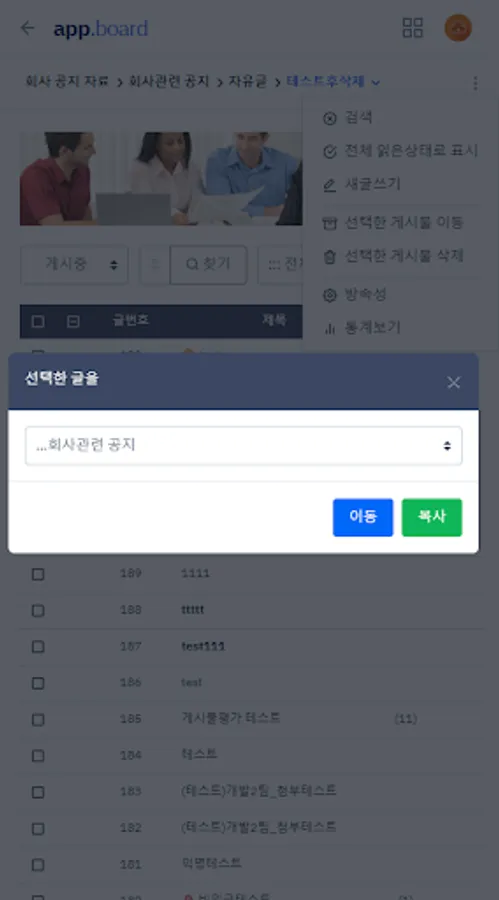Click the 통계보기 chart icon
This screenshot has height=900, width=499.
(x=330, y=328)
